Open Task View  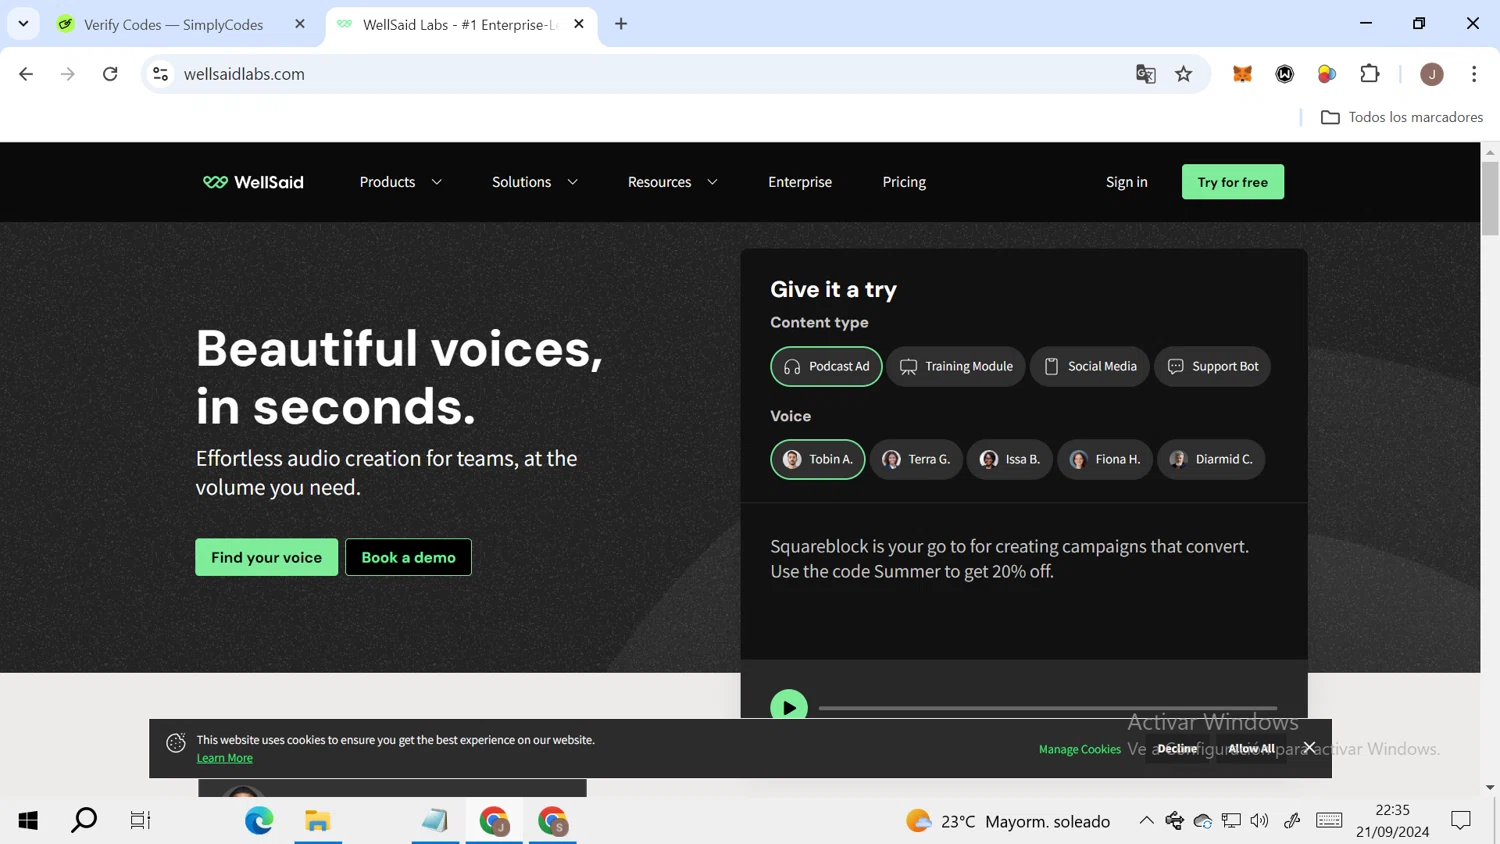point(140,821)
